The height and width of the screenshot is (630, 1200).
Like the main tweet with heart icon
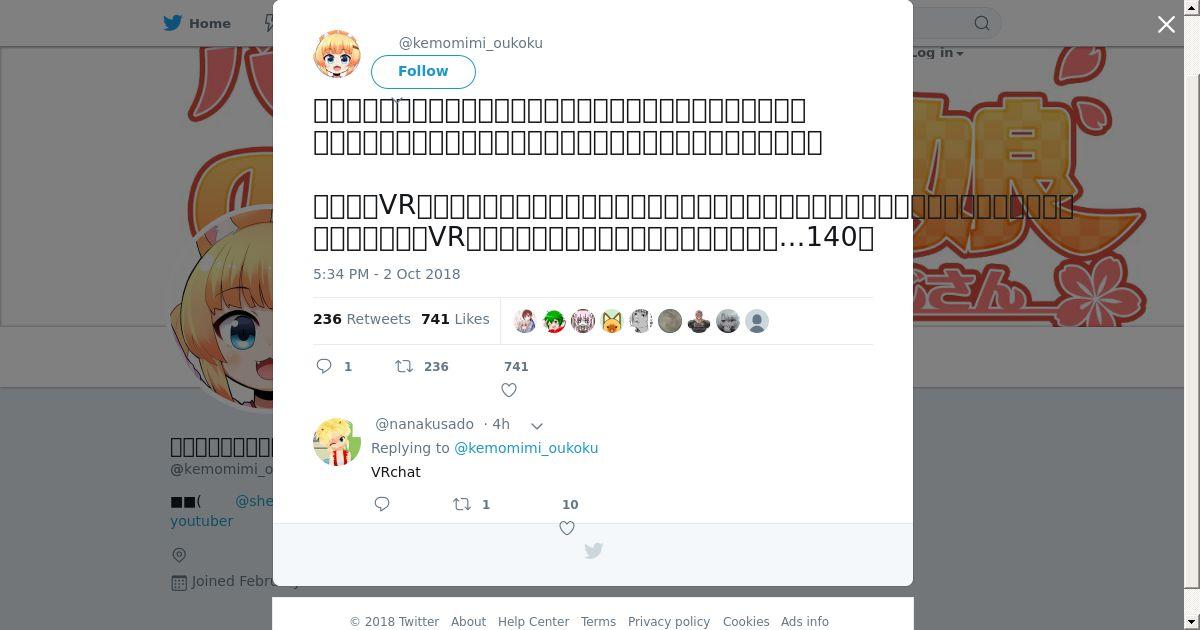pyautogui.click(x=509, y=390)
